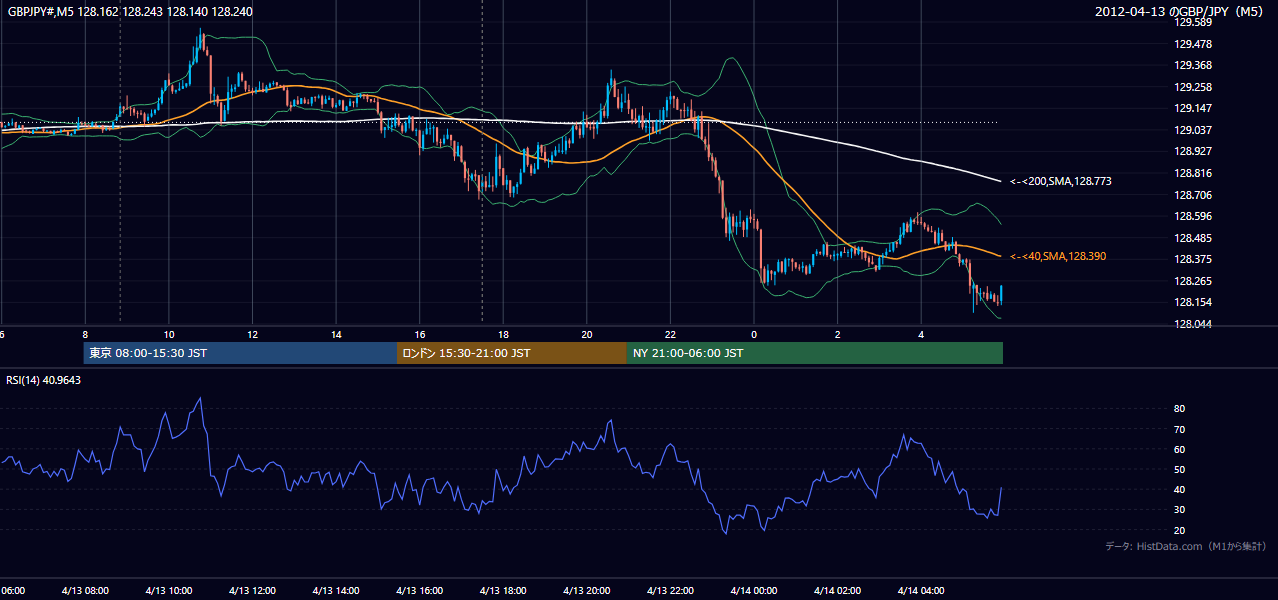Click price axis value 128.265
Image resolution: width=1278 pixels, height=600 pixels.
tap(1193, 281)
